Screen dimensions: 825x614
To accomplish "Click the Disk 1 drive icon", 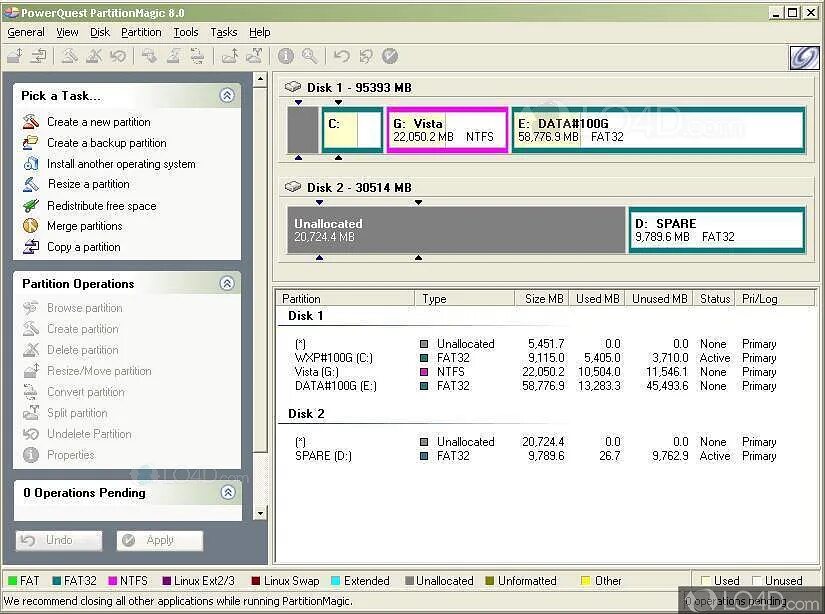I will (x=293, y=87).
